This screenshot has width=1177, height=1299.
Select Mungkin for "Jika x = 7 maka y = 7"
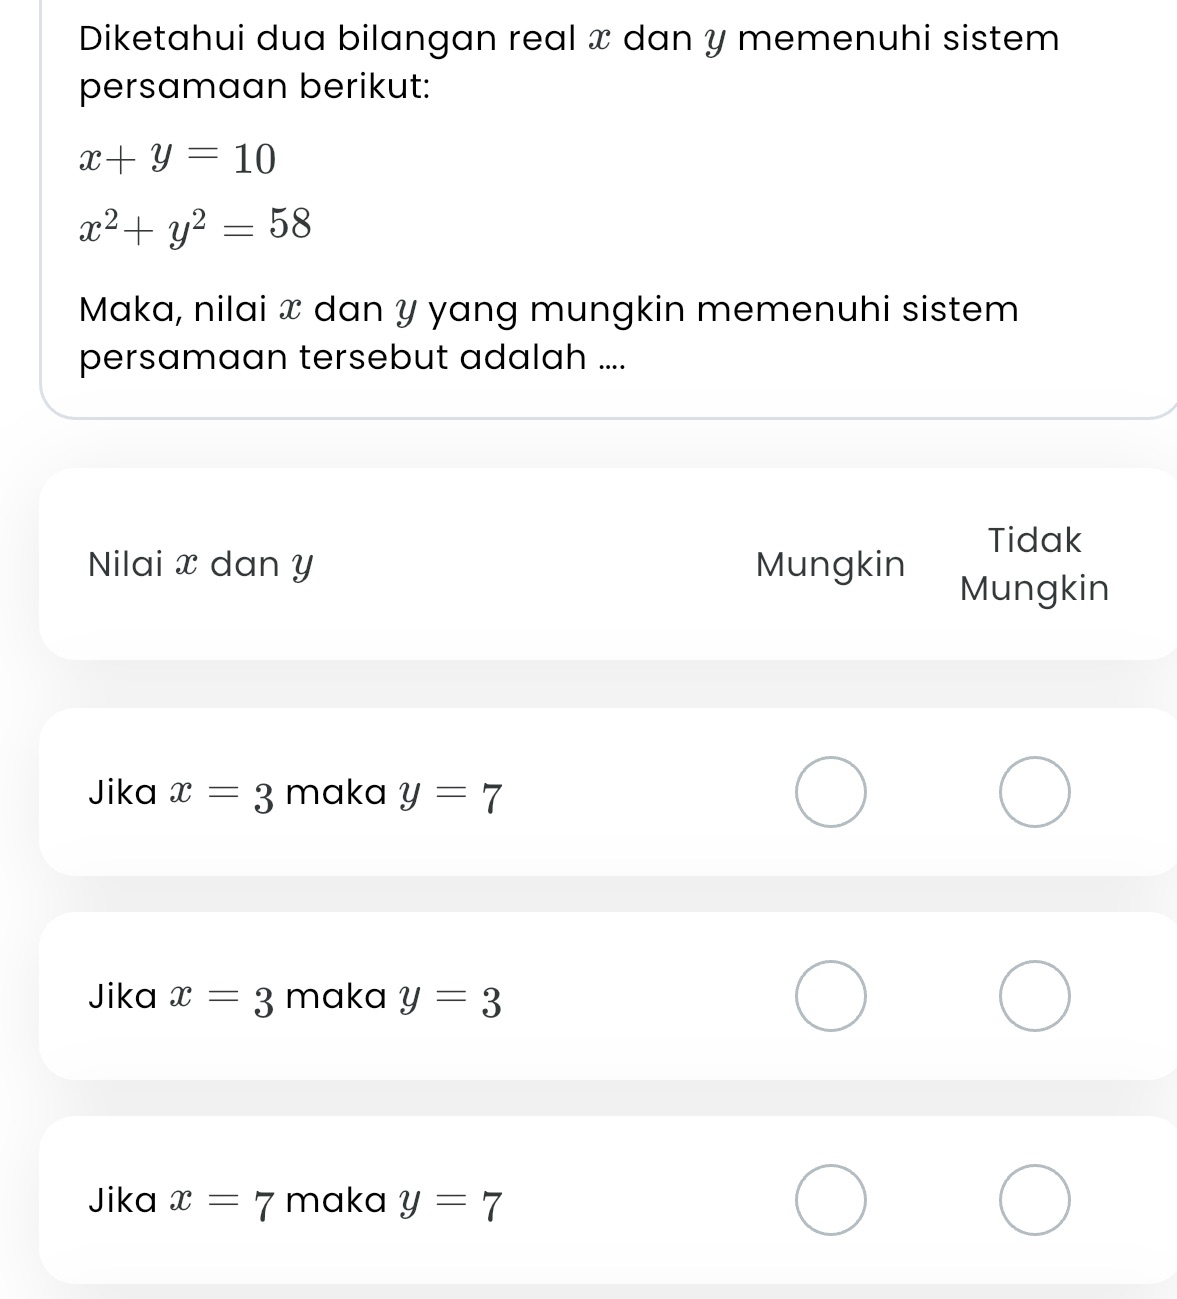point(831,1200)
